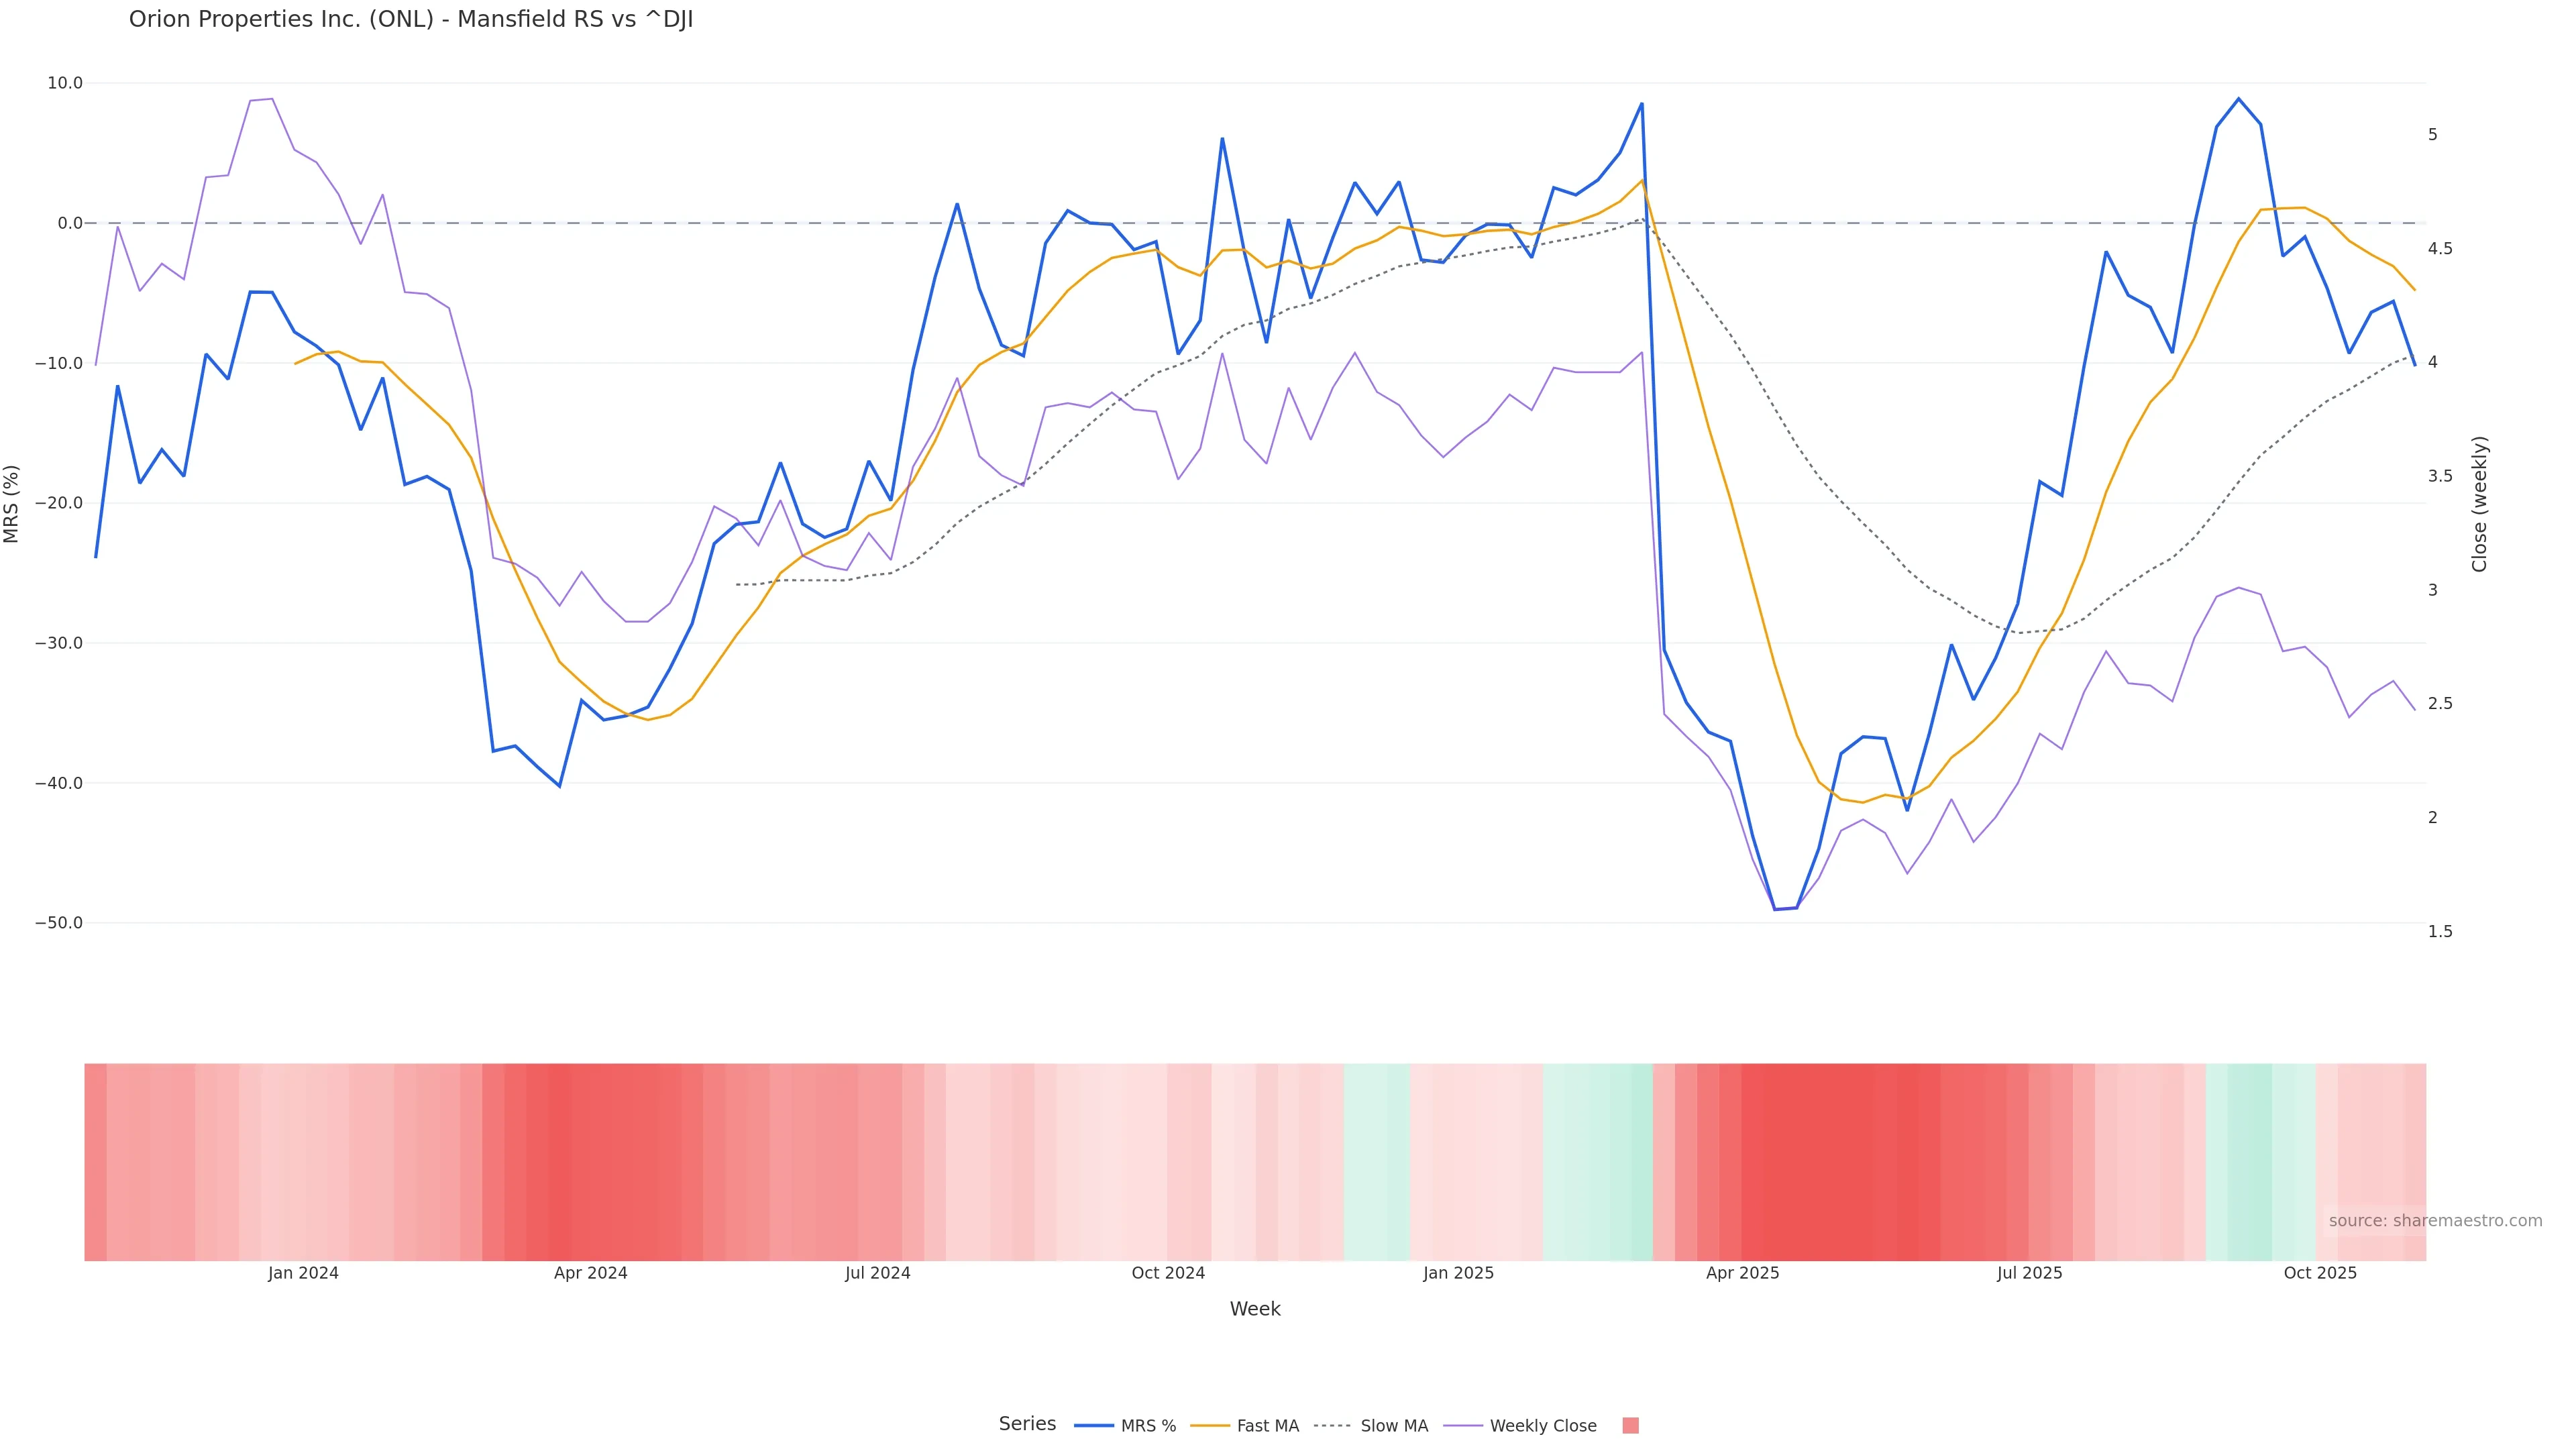
Task: Toggle the Slow MA legend label
Action: (1394, 1426)
